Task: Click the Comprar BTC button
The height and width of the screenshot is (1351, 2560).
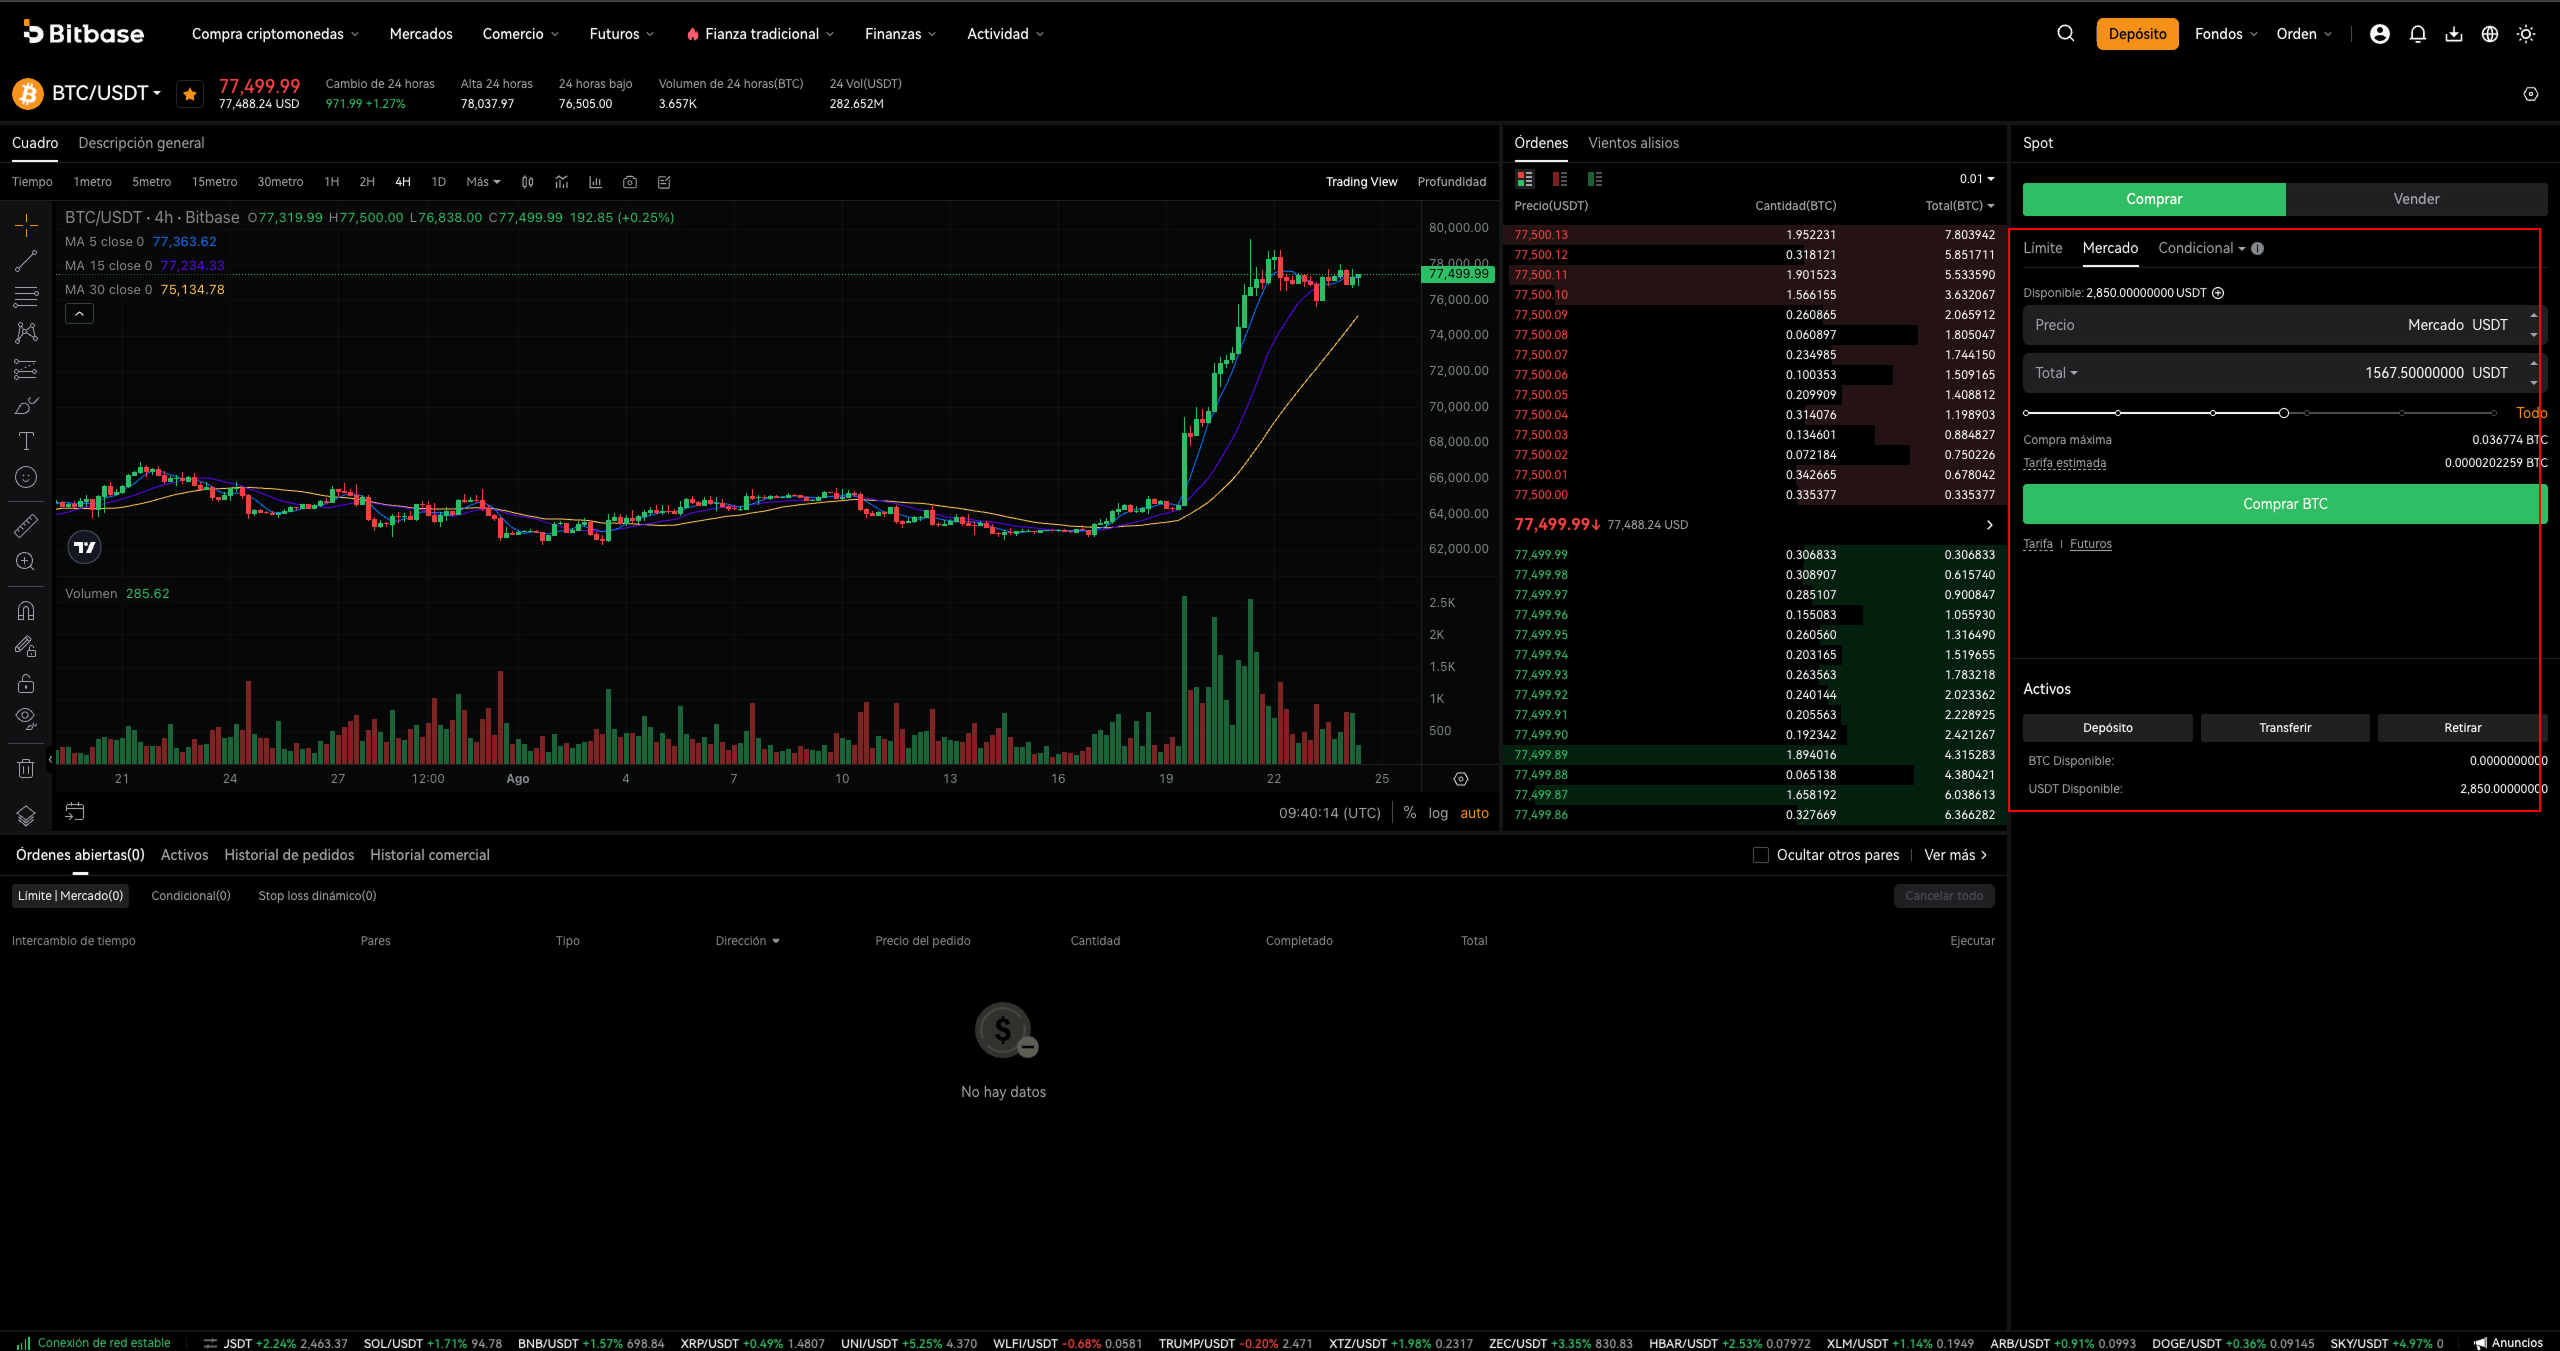Action: pyautogui.click(x=2285, y=504)
